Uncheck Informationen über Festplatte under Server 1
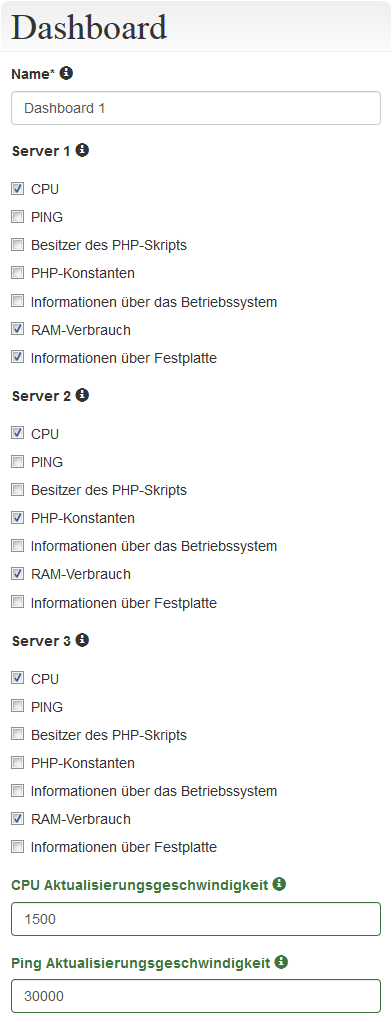This screenshot has width=392, height=1022. click(x=18, y=357)
